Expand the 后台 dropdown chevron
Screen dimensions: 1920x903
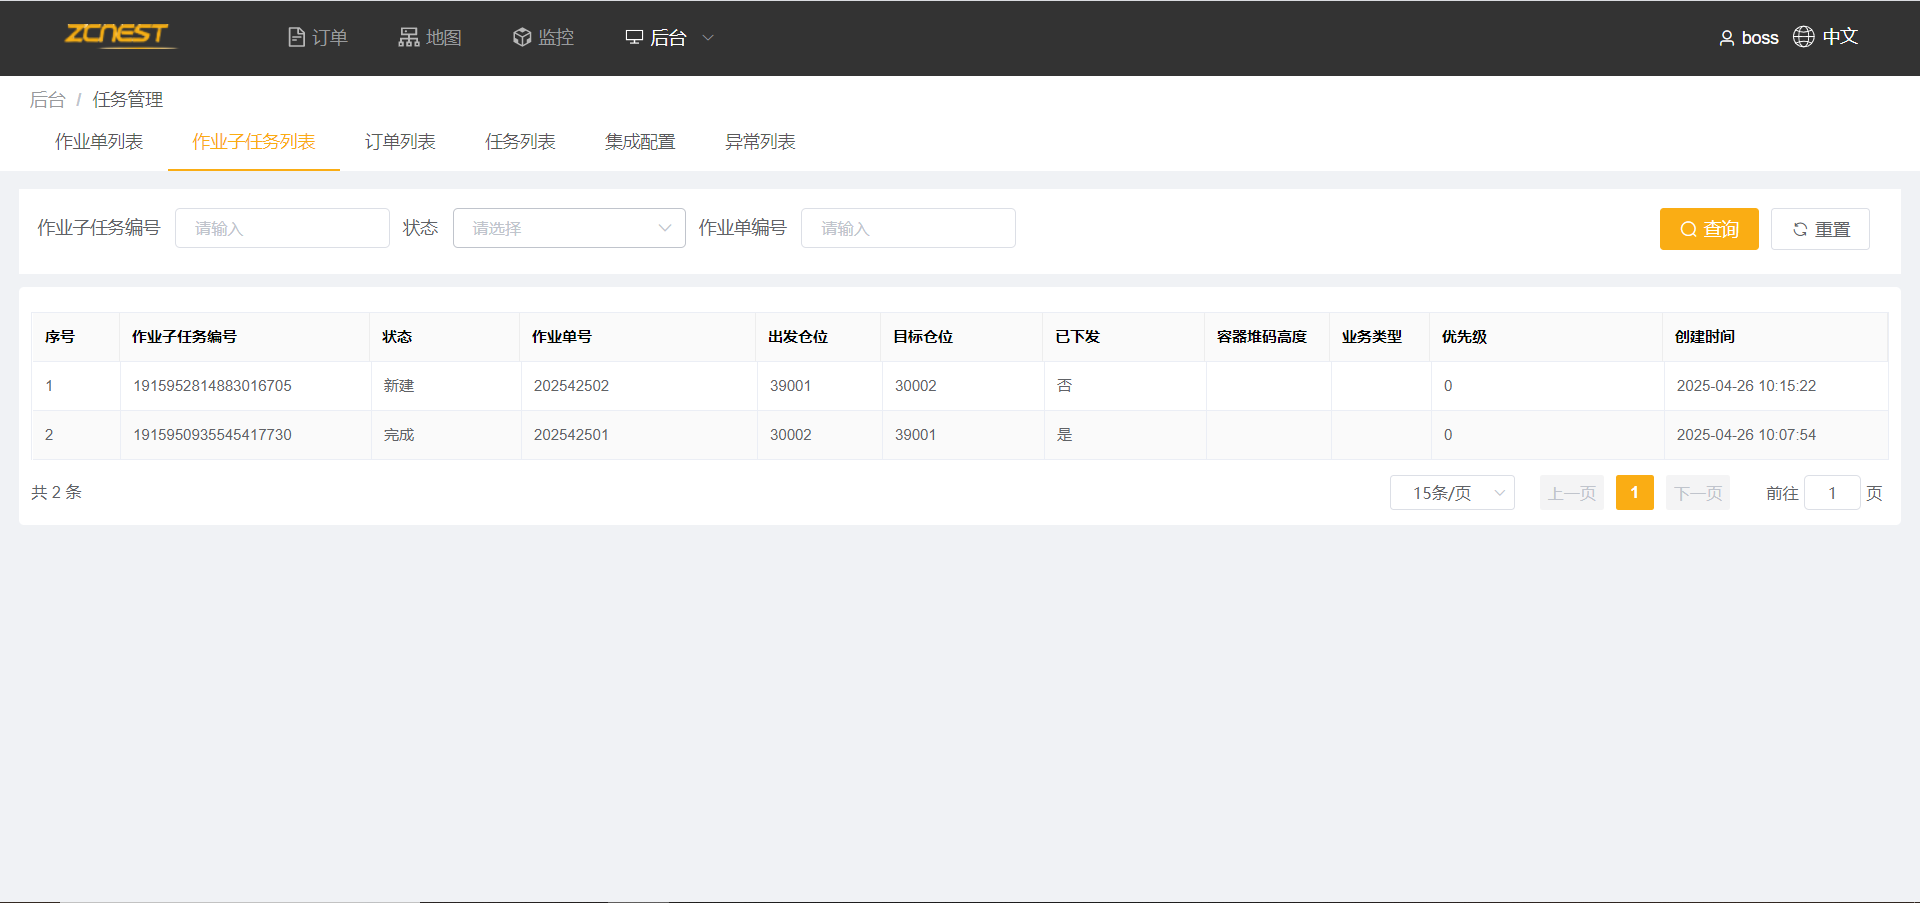click(708, 38)
